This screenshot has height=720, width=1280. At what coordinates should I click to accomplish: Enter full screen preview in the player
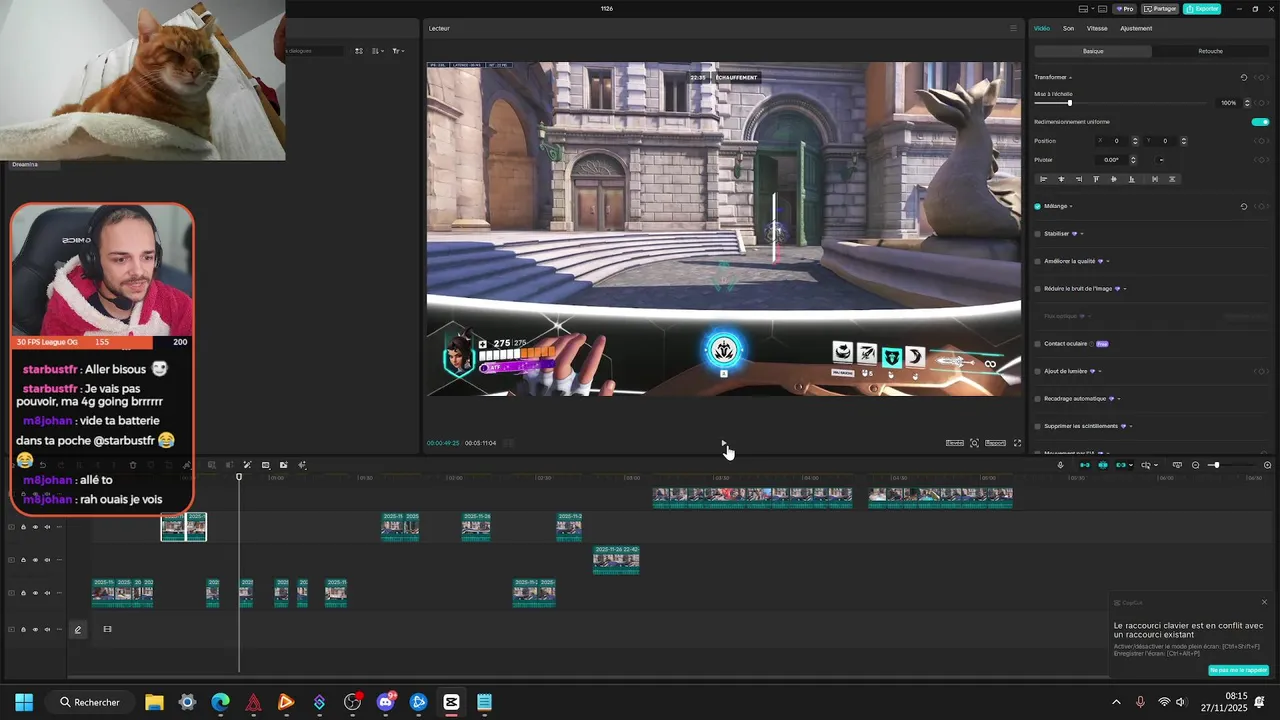tap(1018, 443)
